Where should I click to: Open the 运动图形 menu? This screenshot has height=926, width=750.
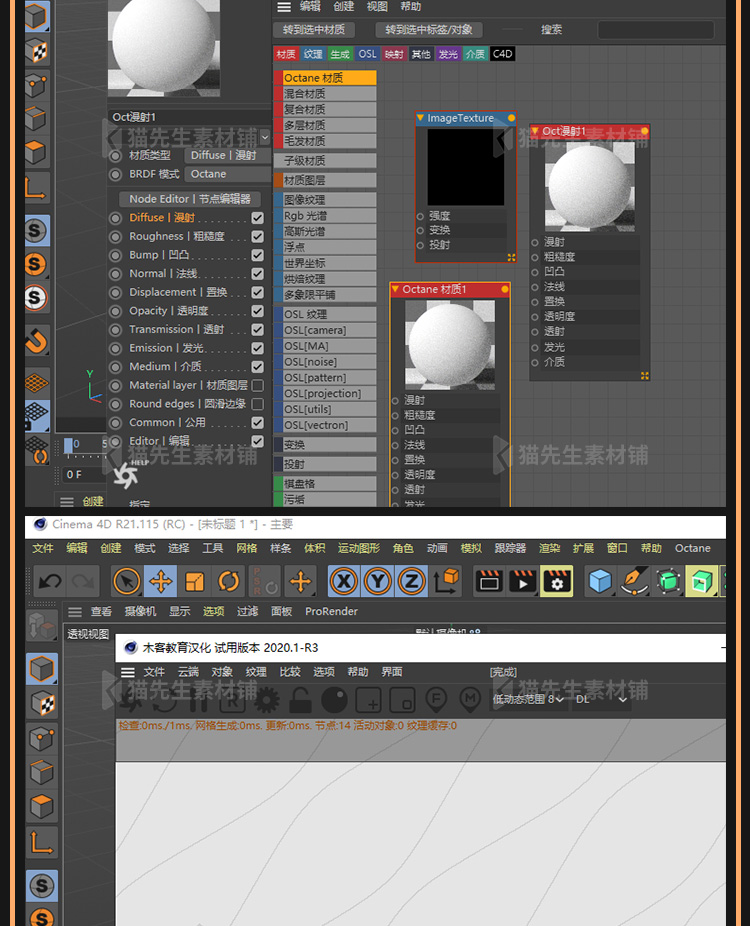tap(358, 548)
